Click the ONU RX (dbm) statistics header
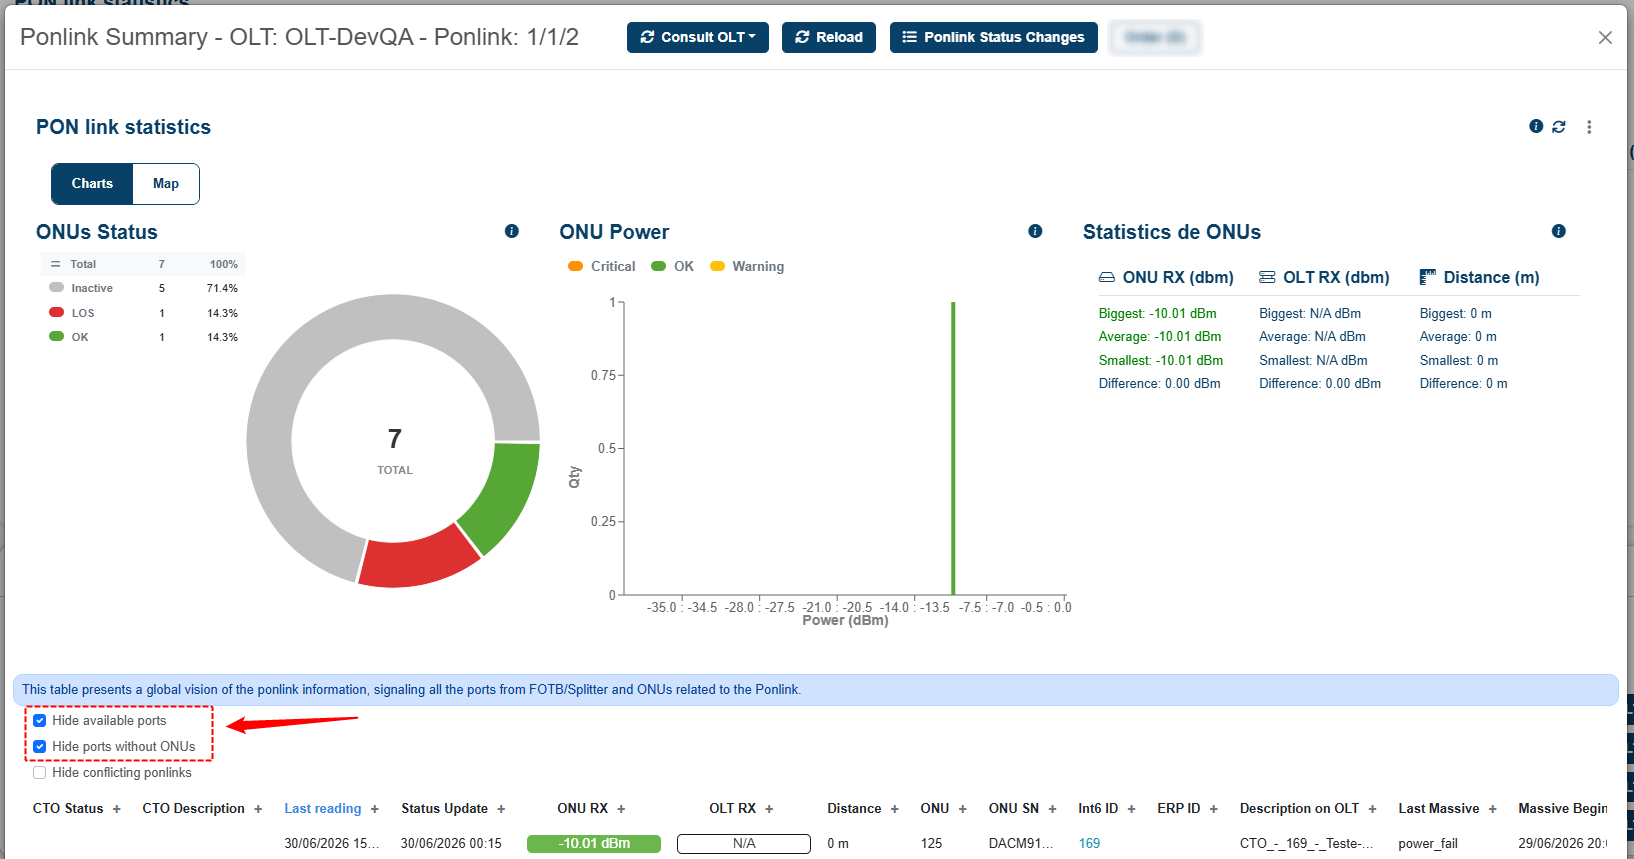 pyautogui.click(x=1166, y=277)
